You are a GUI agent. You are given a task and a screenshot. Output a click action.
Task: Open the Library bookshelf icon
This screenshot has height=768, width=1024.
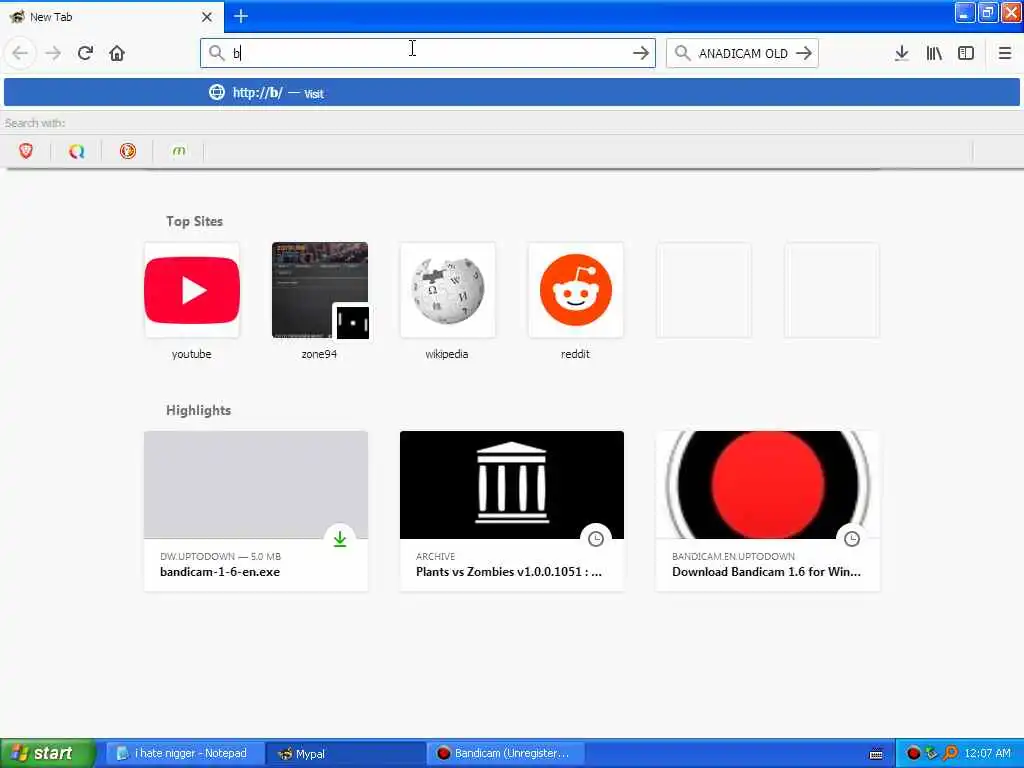(x=934, y=53)
